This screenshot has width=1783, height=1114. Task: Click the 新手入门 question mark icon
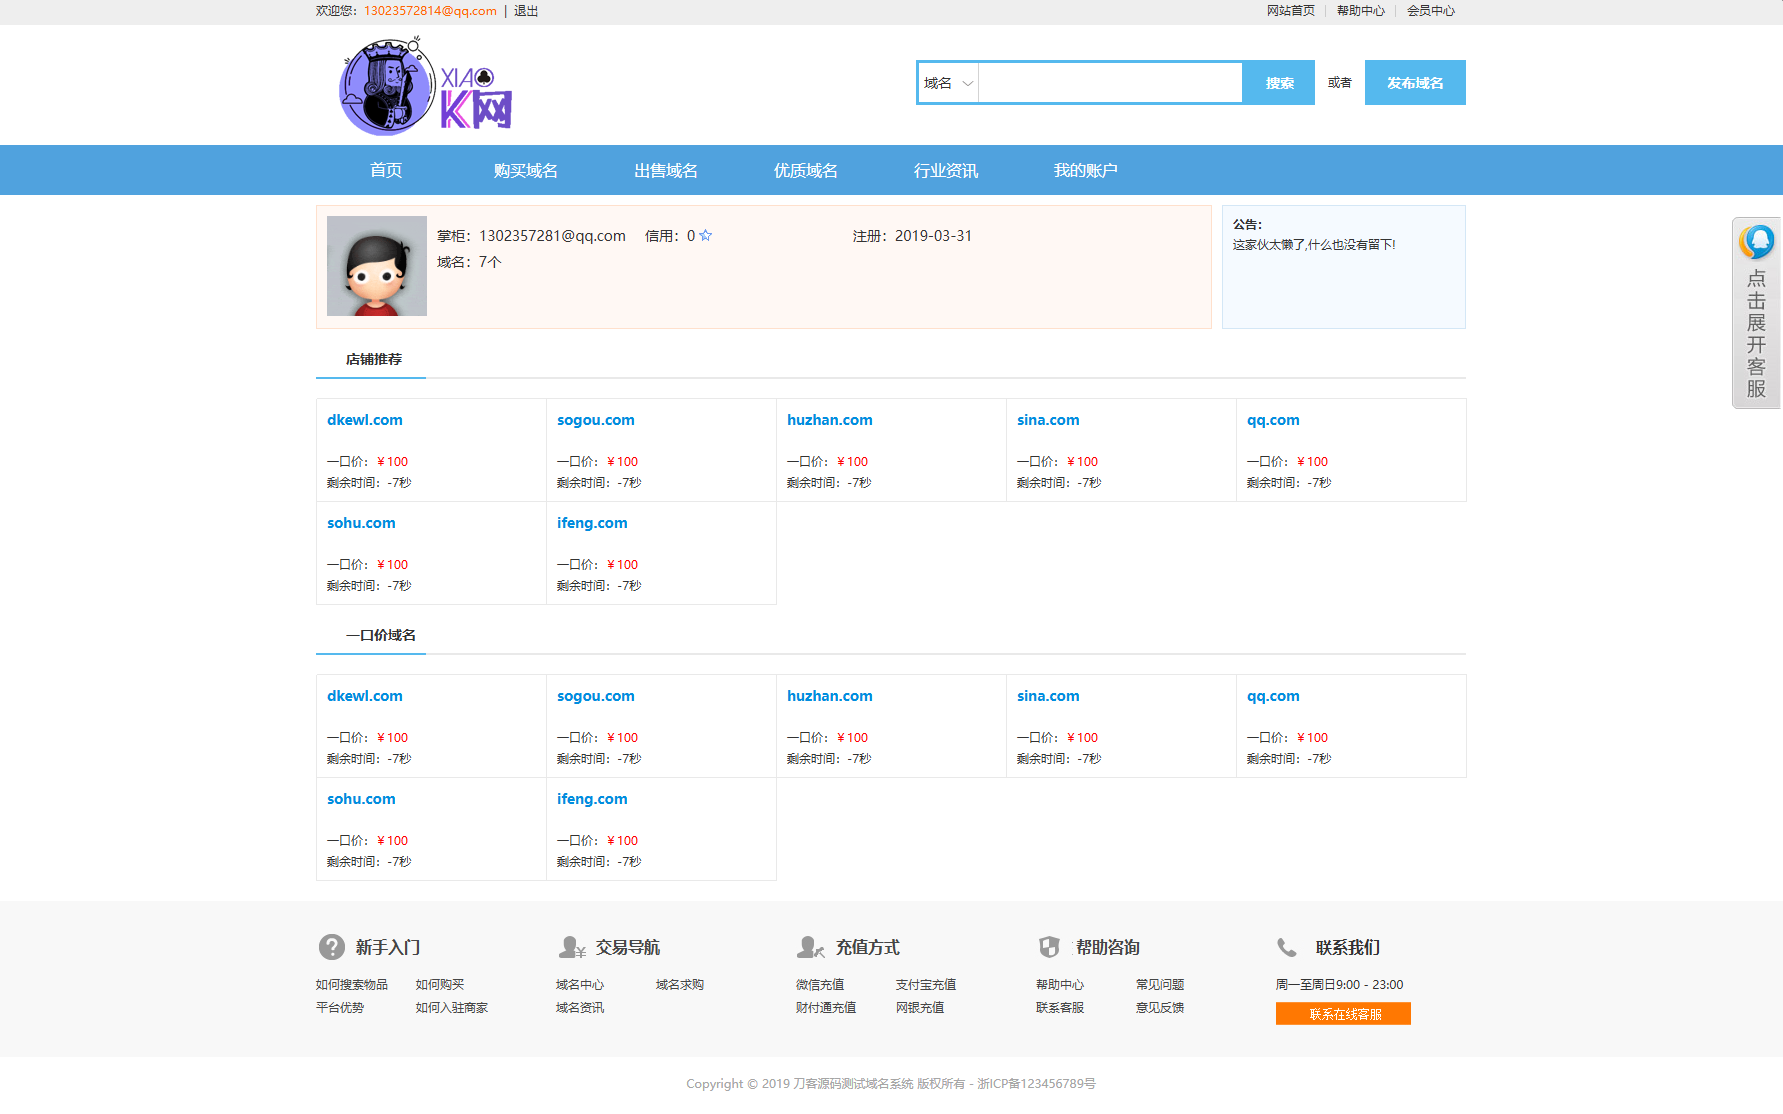pyautogui.click(x=332, y=947)
